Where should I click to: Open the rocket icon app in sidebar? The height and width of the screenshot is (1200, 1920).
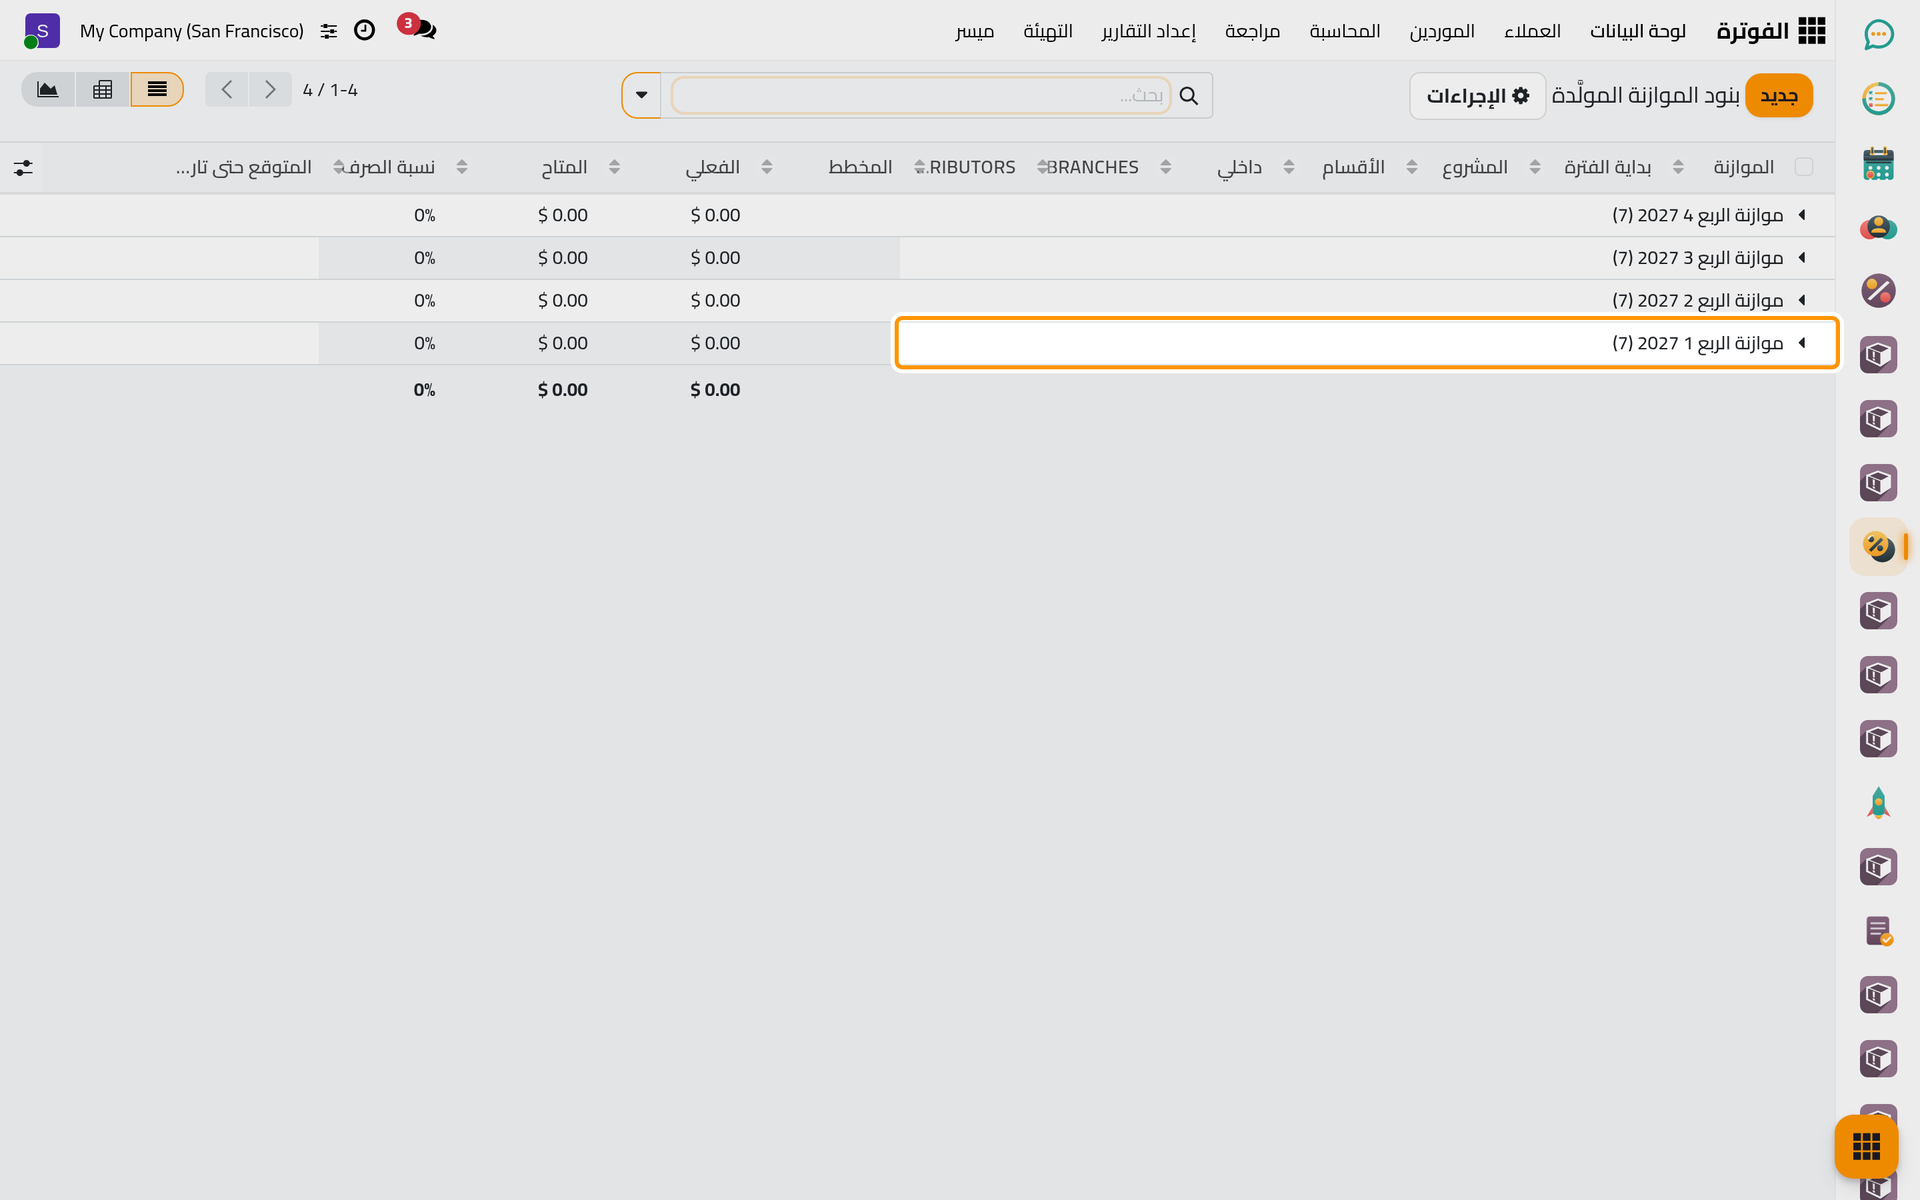(x=1878, y=803)
